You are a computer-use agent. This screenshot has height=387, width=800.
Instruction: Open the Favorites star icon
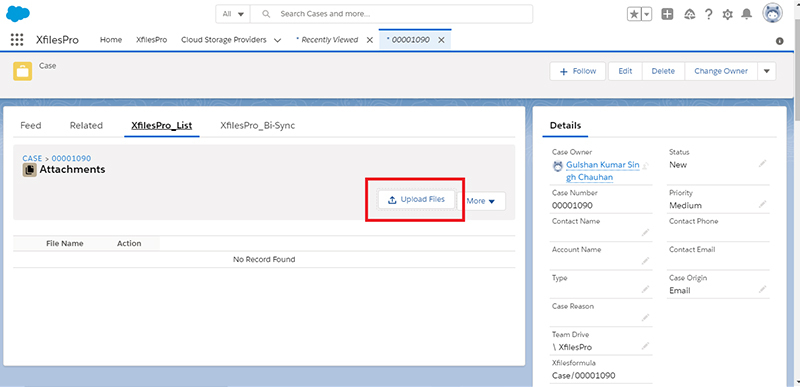tap(634, 14)
